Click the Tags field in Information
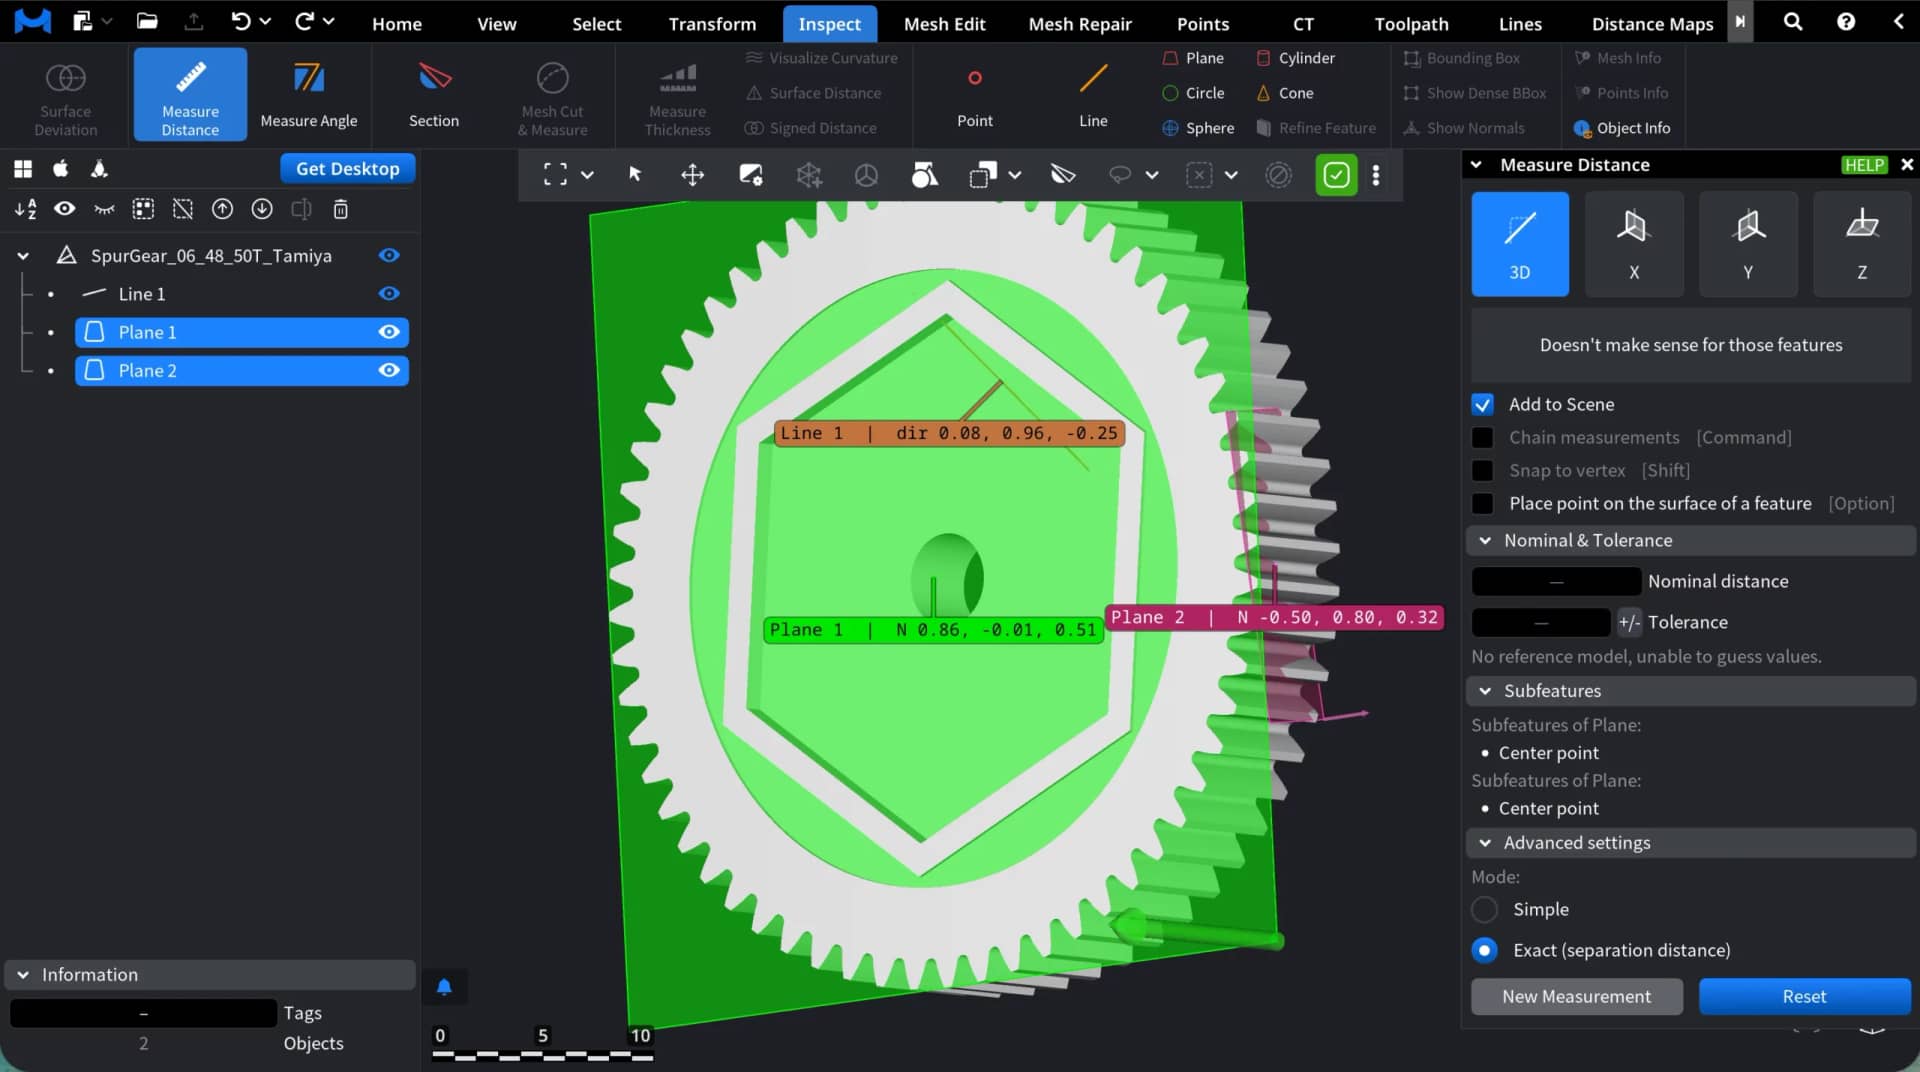1920x1072 pixels. tap(143, 1013)
